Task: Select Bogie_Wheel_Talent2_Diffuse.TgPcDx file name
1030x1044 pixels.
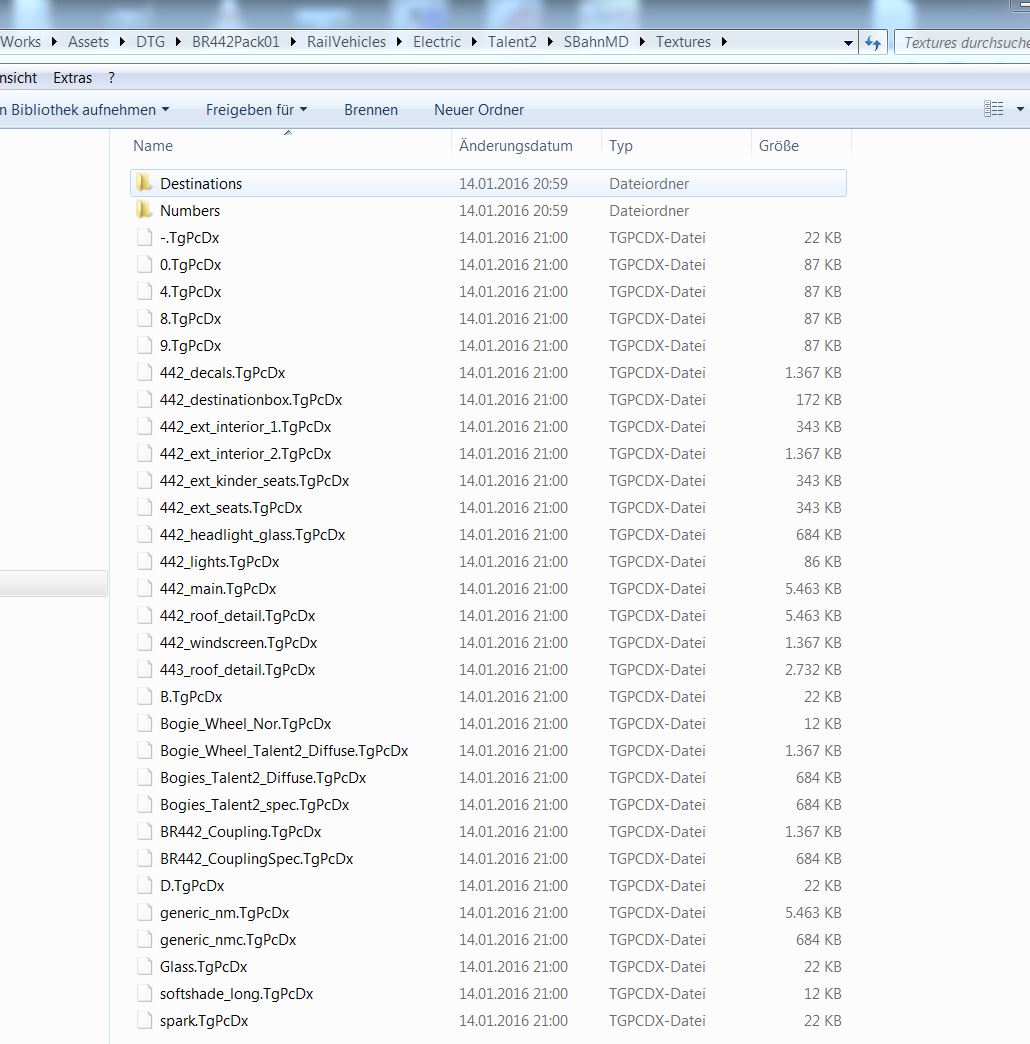Action: click(284, 750)
